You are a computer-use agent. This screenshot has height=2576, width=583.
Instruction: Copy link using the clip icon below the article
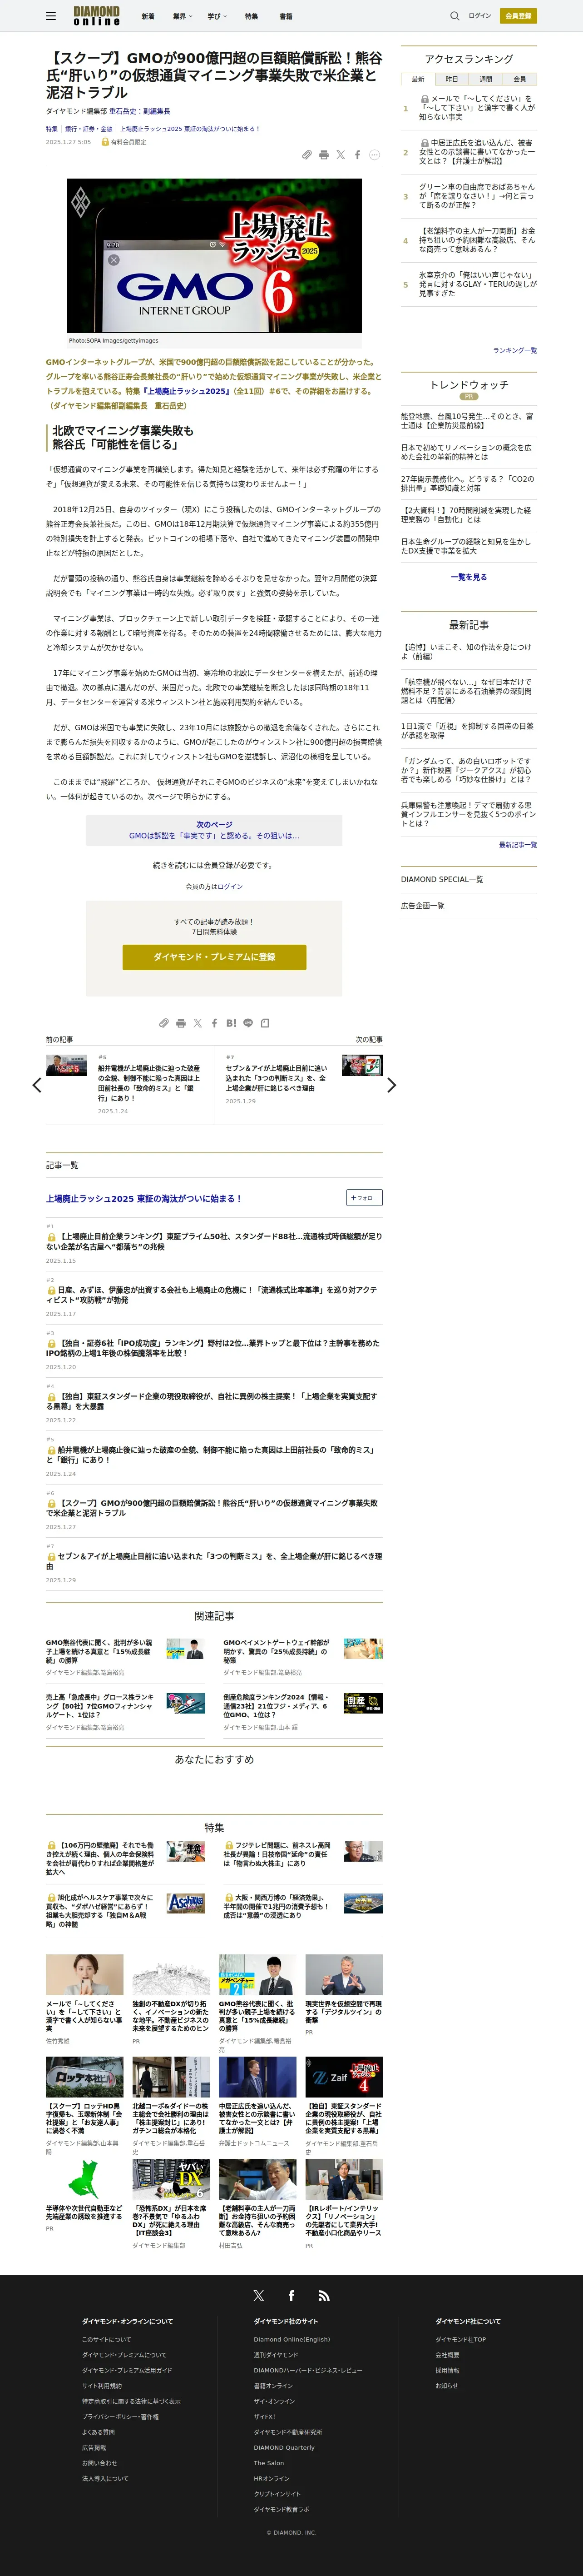click(164, 1023)
